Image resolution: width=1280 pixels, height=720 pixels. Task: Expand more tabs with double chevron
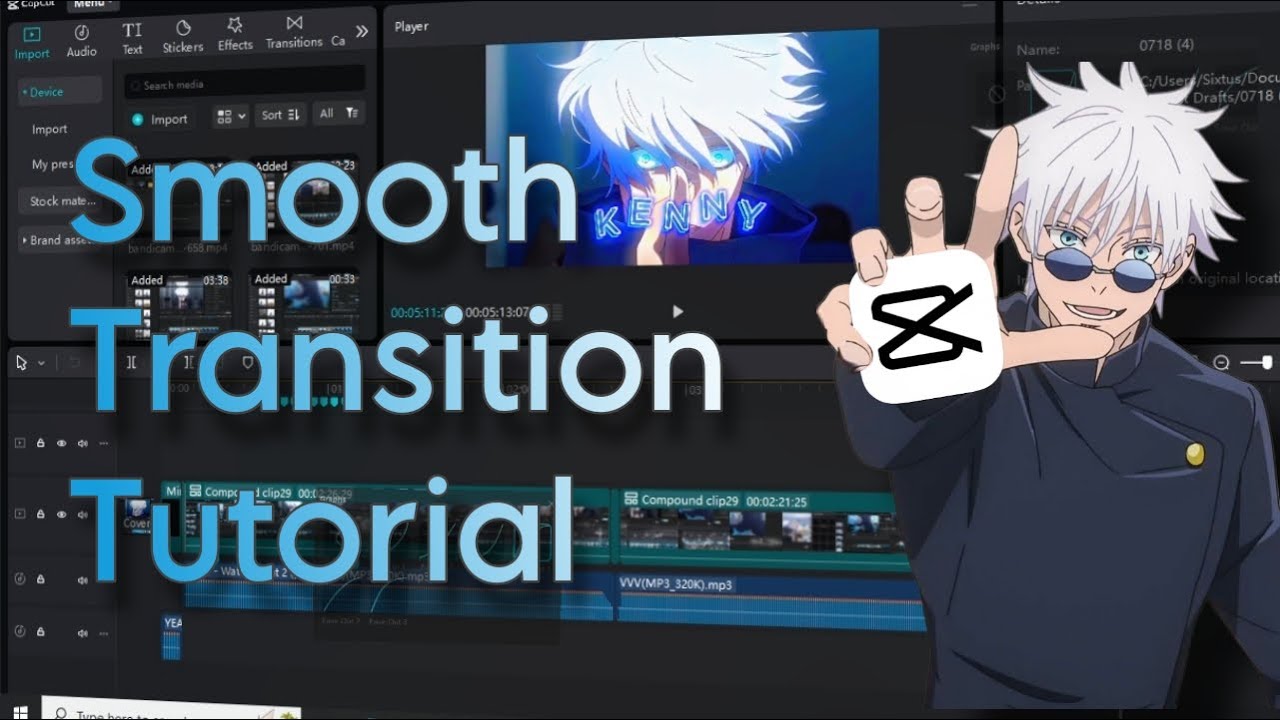pyautogui.click(x=361, y=31)
